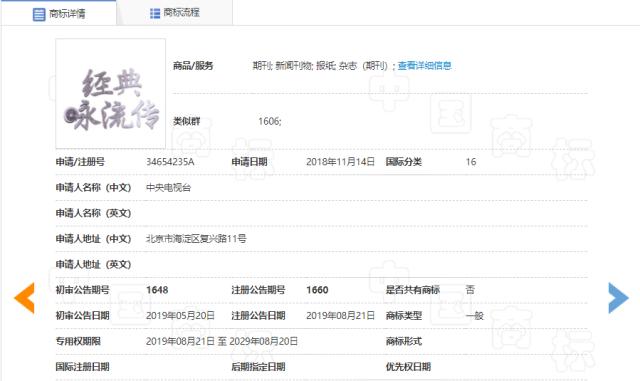
Task: Switch to the 商标流程 tab
Action: [x=175, y=13]
